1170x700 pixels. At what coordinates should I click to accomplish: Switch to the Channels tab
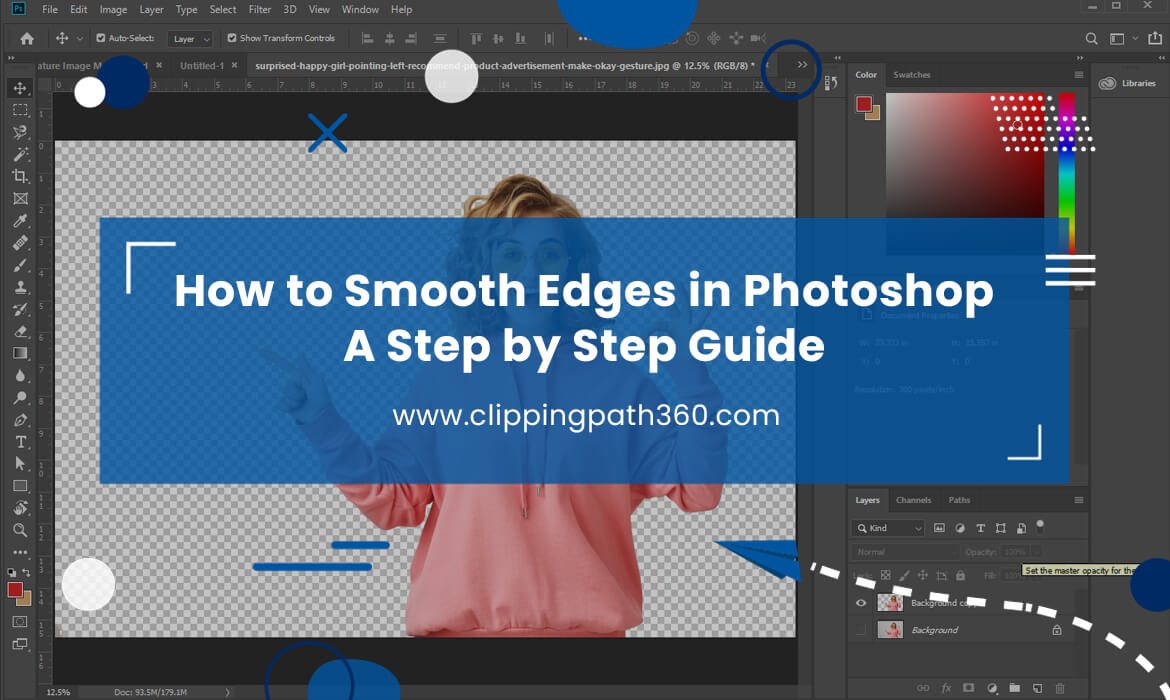point(913,500)
